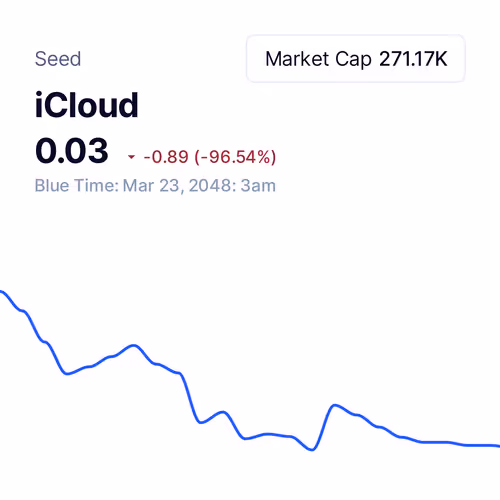The image size is (500, 500).
Task: Open the Market Cap 271.17K box
Action: click(355, 59)
